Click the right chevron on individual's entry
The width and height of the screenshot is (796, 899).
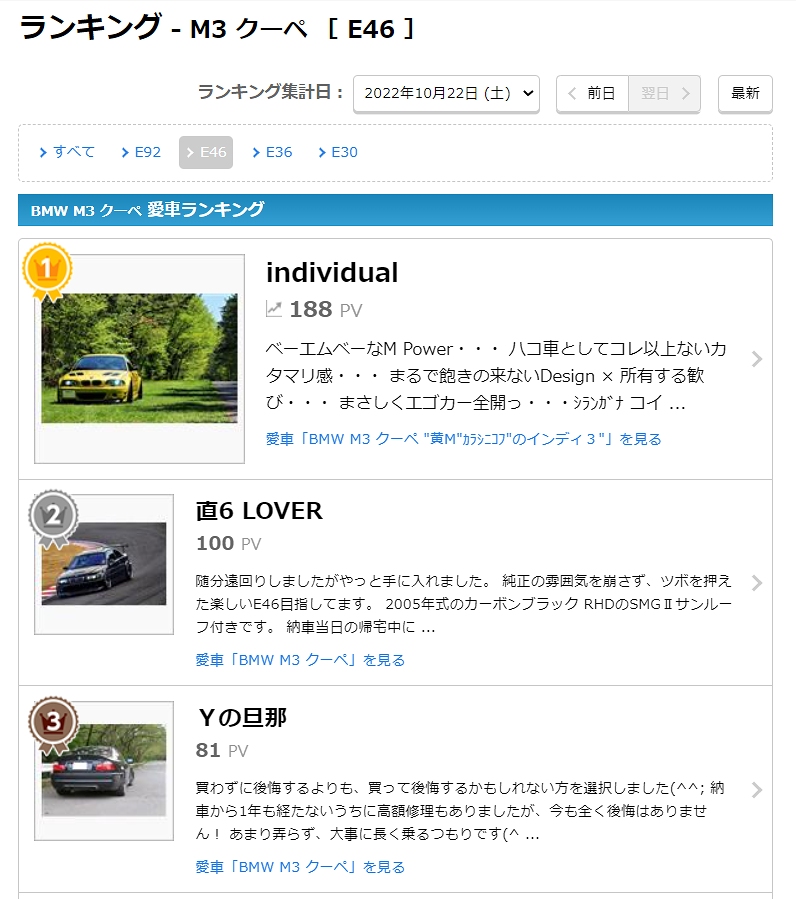pos(757,359)
